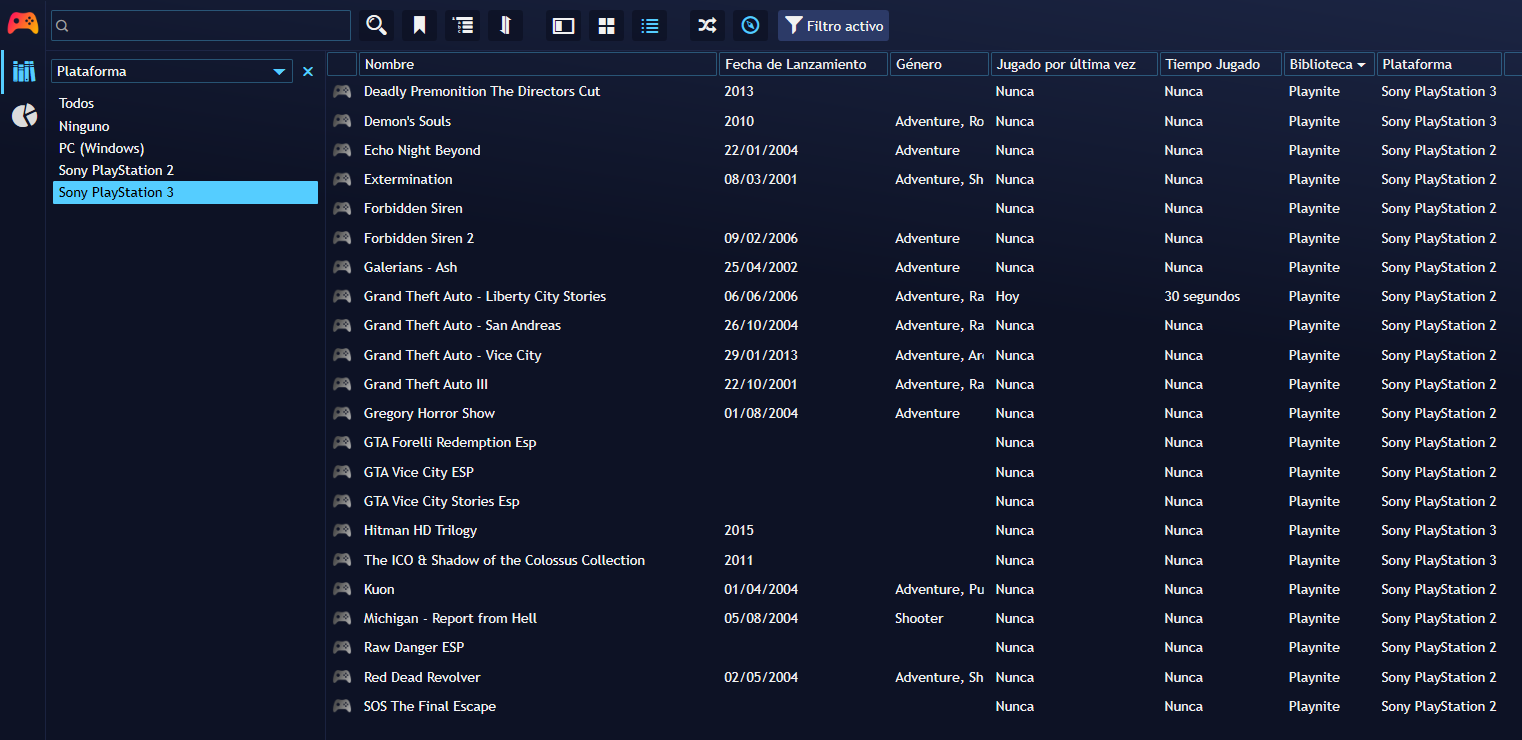Close the Plataforma explorer panel
This screenshot has height=740, width=1522.
pos(308,72)
